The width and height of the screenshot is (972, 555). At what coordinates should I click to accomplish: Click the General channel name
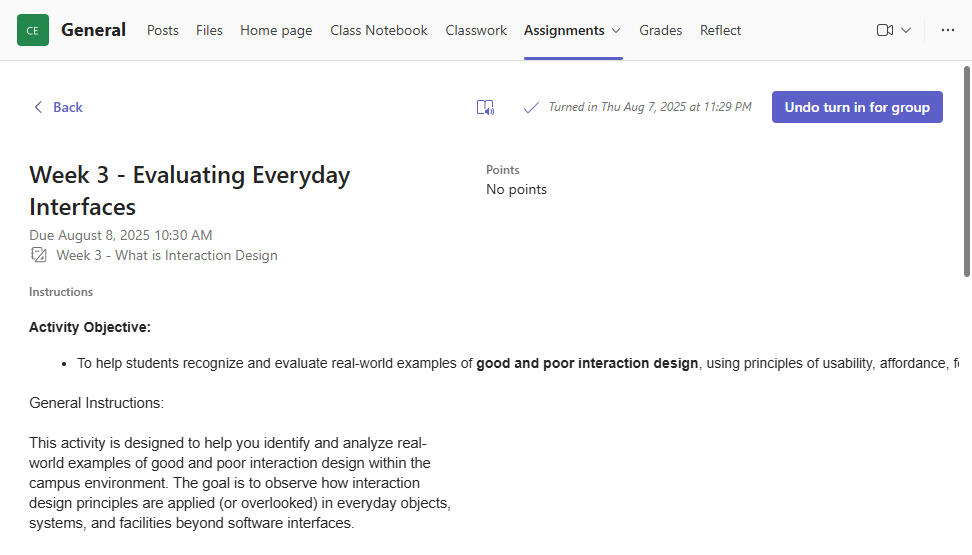[x=93, y=30]
